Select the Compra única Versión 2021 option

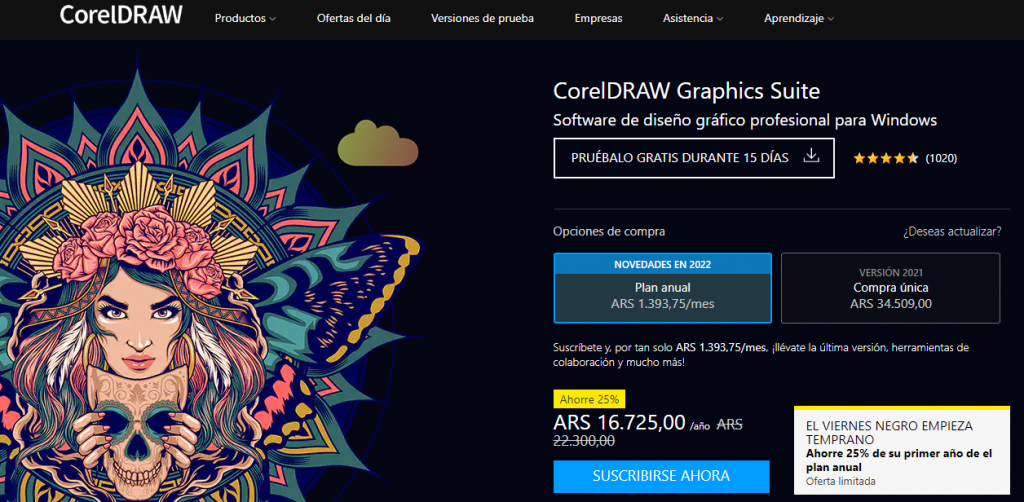[x=891, y=288]
